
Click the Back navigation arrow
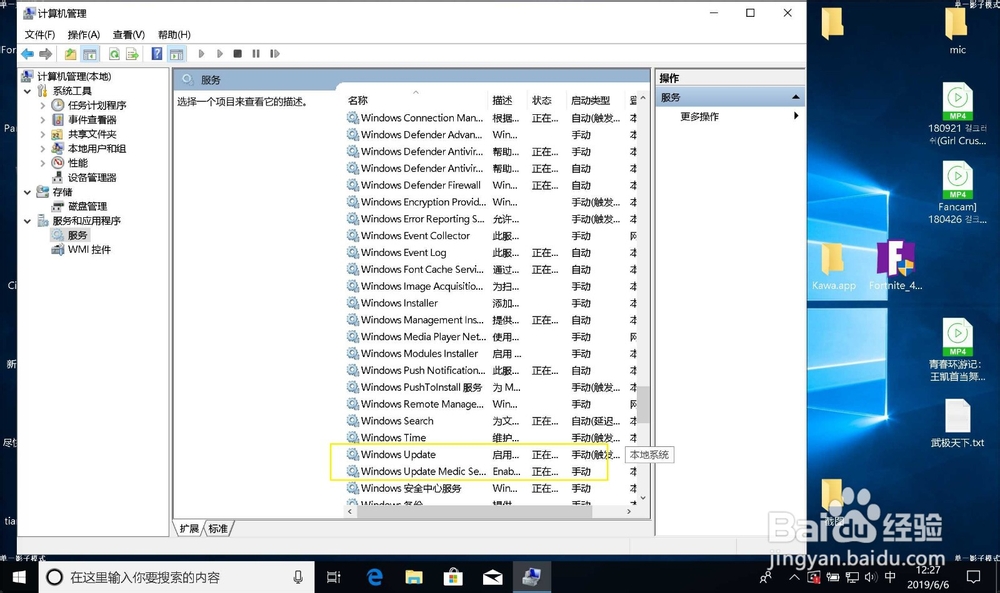(x=27, y=55)
